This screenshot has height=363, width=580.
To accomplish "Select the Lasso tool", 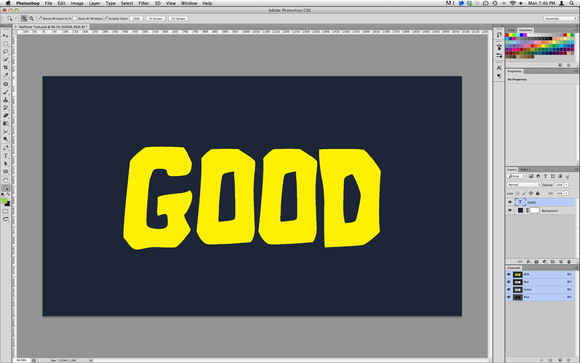I will 6,51.
